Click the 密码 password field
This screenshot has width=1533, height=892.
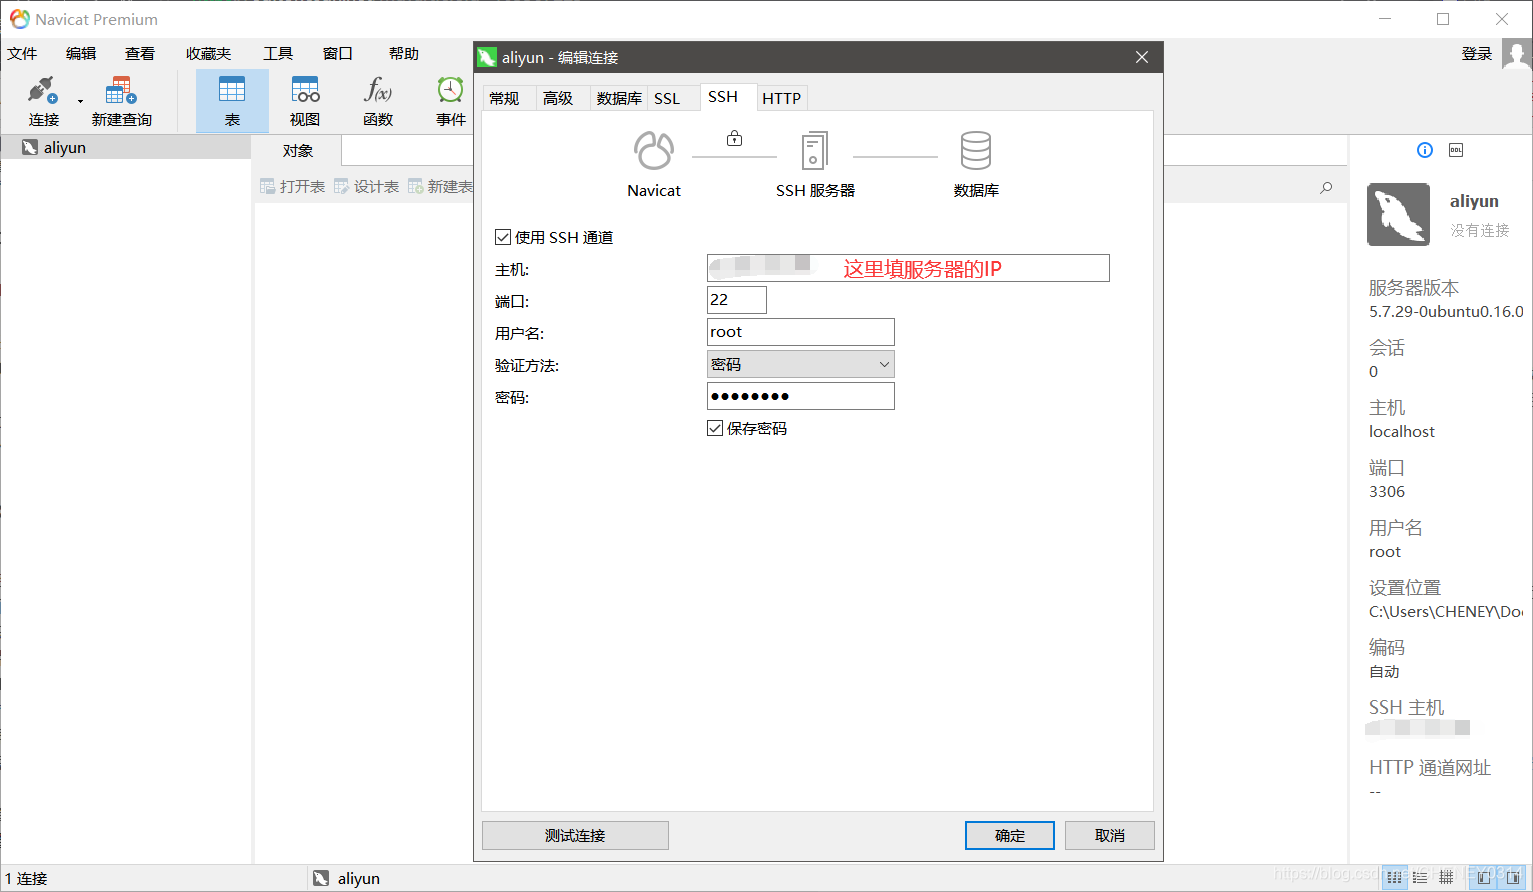pyautogui.click(x=801, y=396)
